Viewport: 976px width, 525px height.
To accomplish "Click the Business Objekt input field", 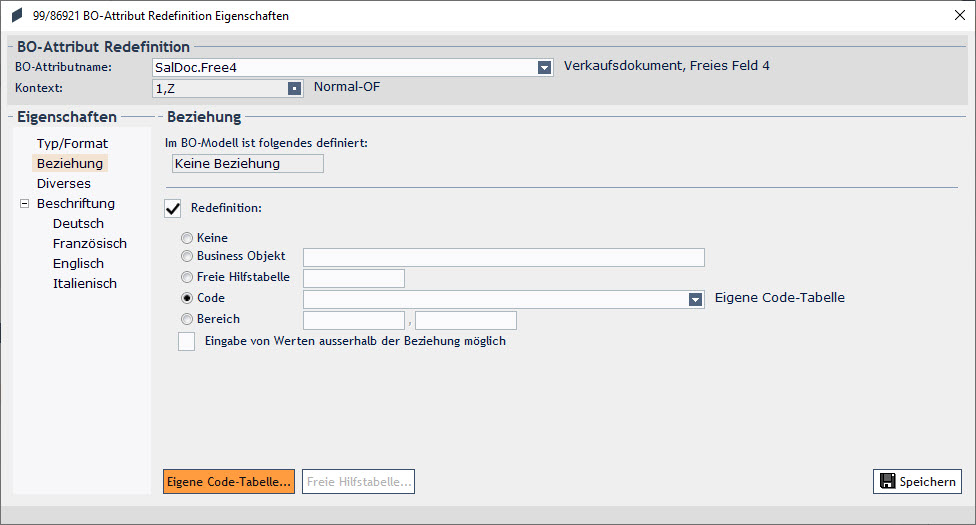I will tap(504, 257).
